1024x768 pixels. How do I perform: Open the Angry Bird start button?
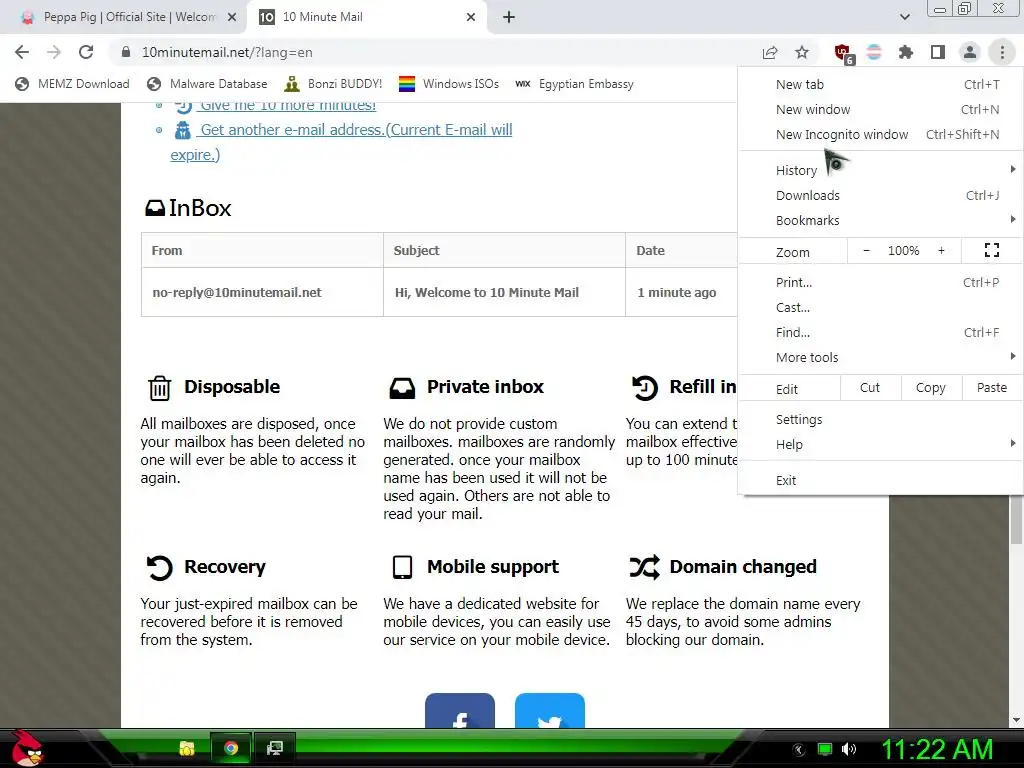[x=27, y=748]
